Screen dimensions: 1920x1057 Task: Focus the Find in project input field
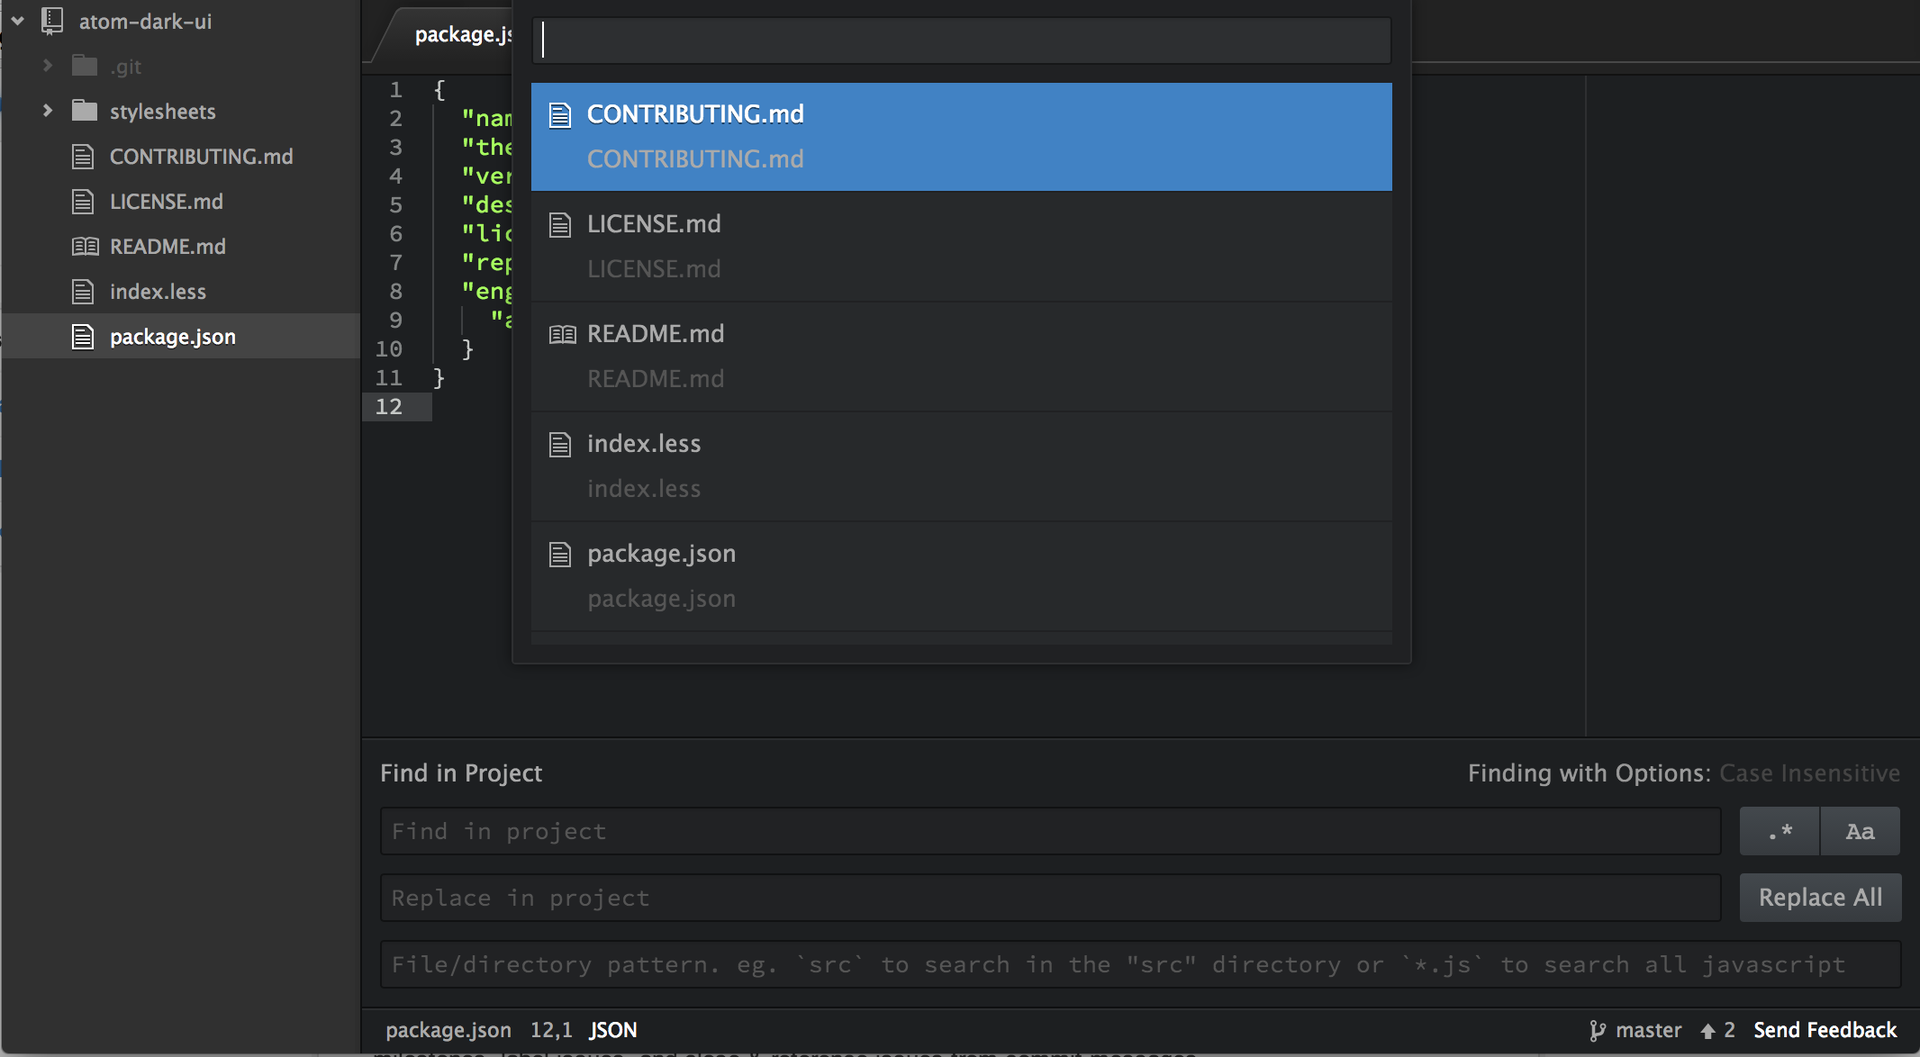point(1050,831)
